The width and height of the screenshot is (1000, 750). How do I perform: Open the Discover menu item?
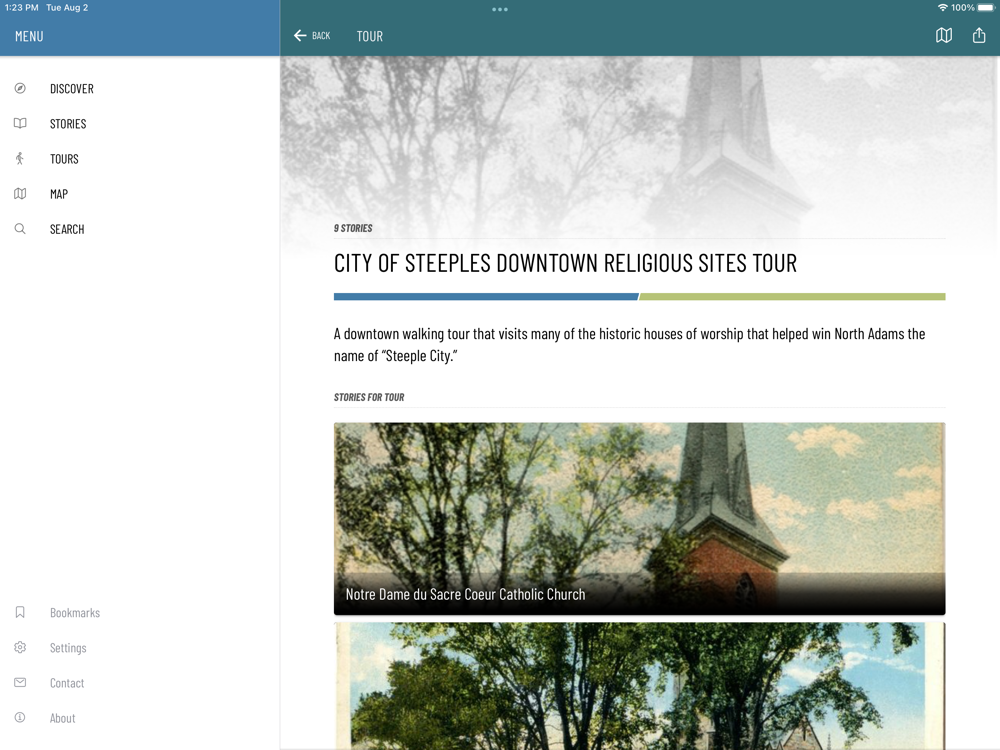(x=72, y=89)
